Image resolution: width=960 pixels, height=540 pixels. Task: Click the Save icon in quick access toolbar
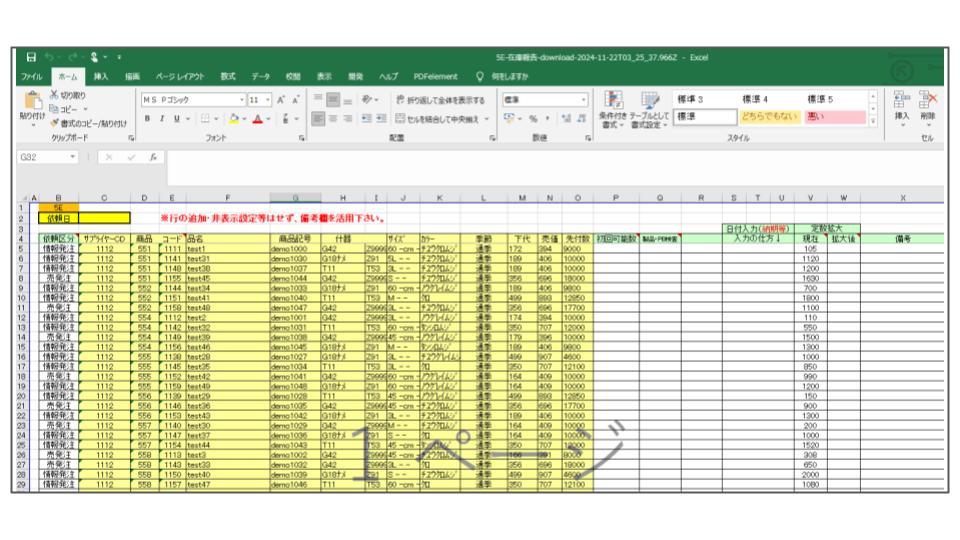pyautogui.click(x=31, y=57)
